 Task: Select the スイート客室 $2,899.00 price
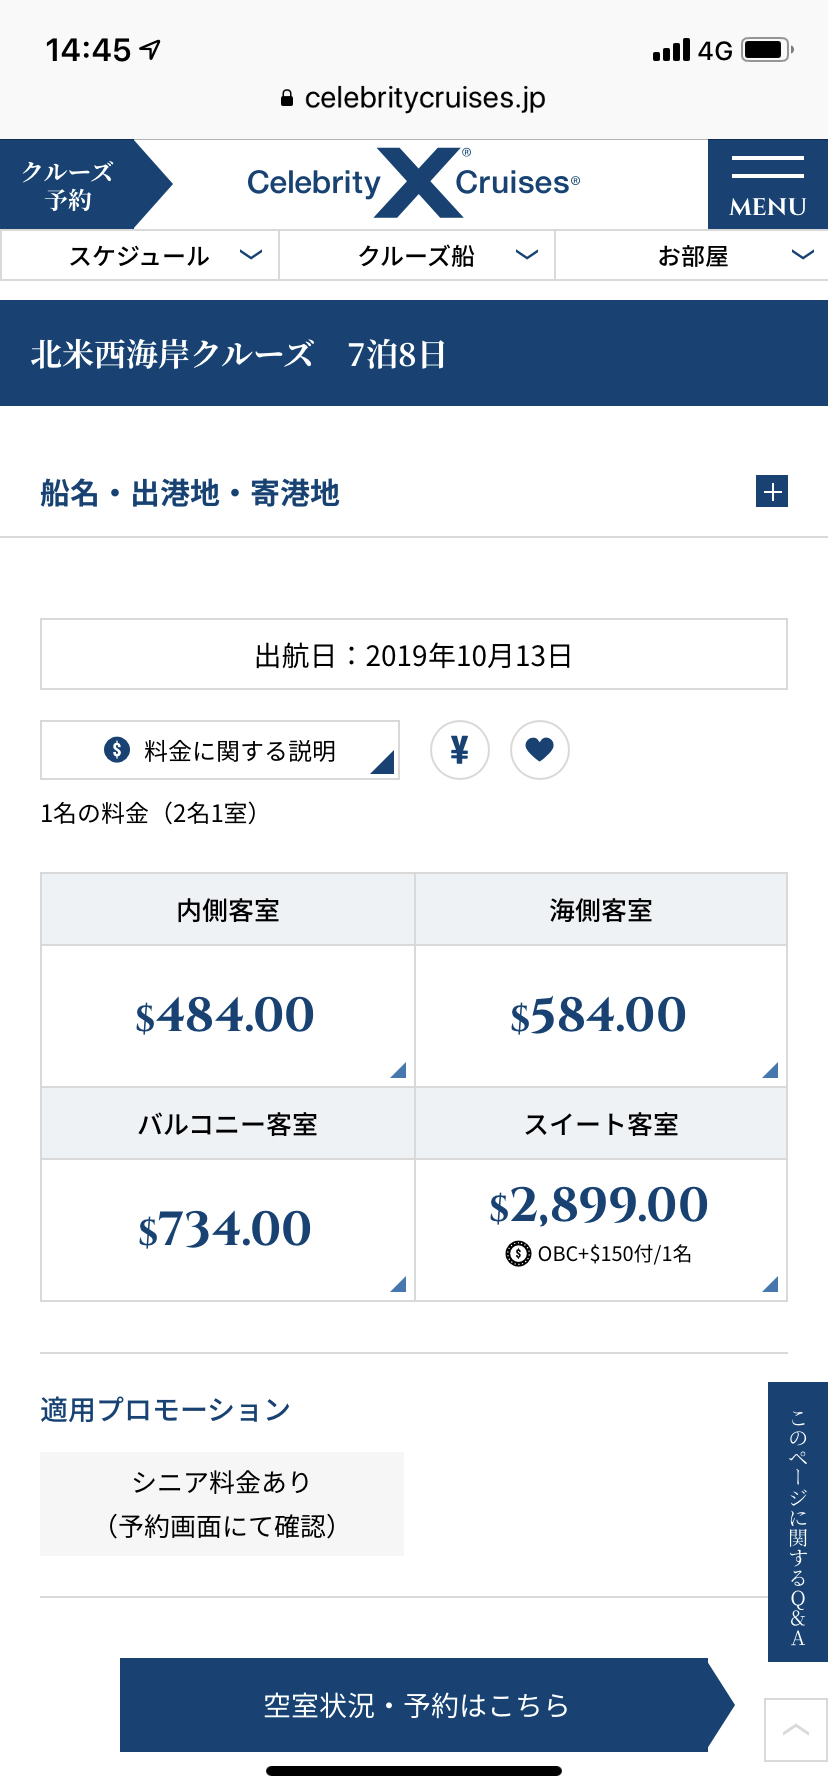601,1230
